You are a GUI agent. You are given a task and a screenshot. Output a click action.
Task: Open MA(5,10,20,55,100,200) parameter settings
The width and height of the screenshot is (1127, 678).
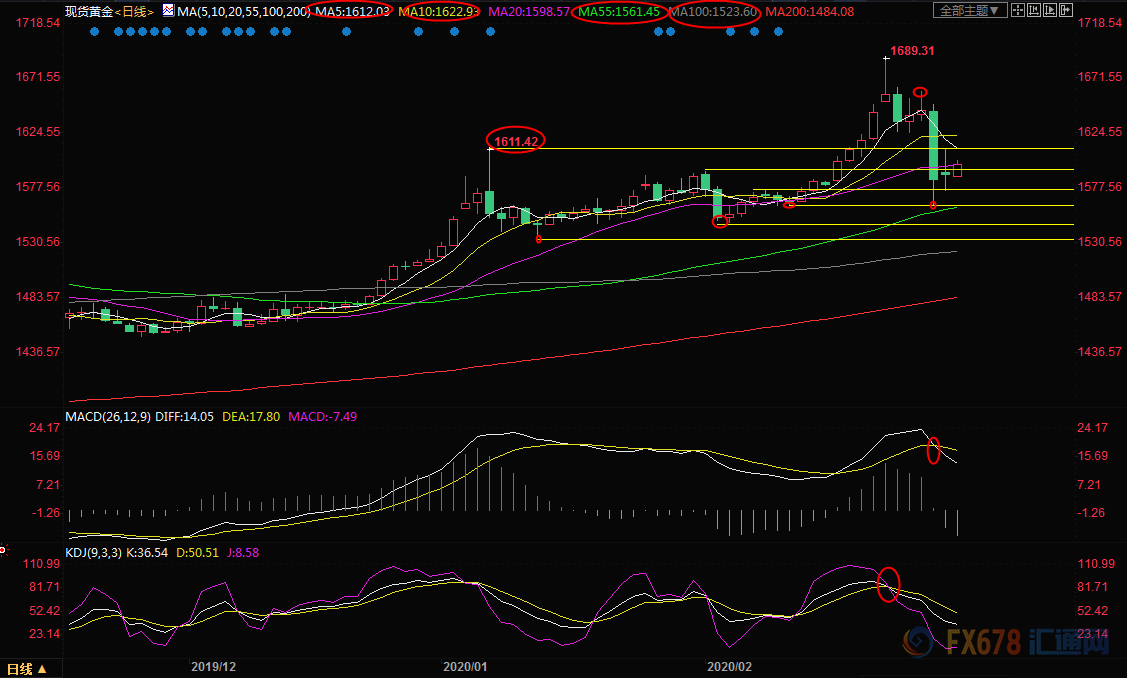point(244,12)
